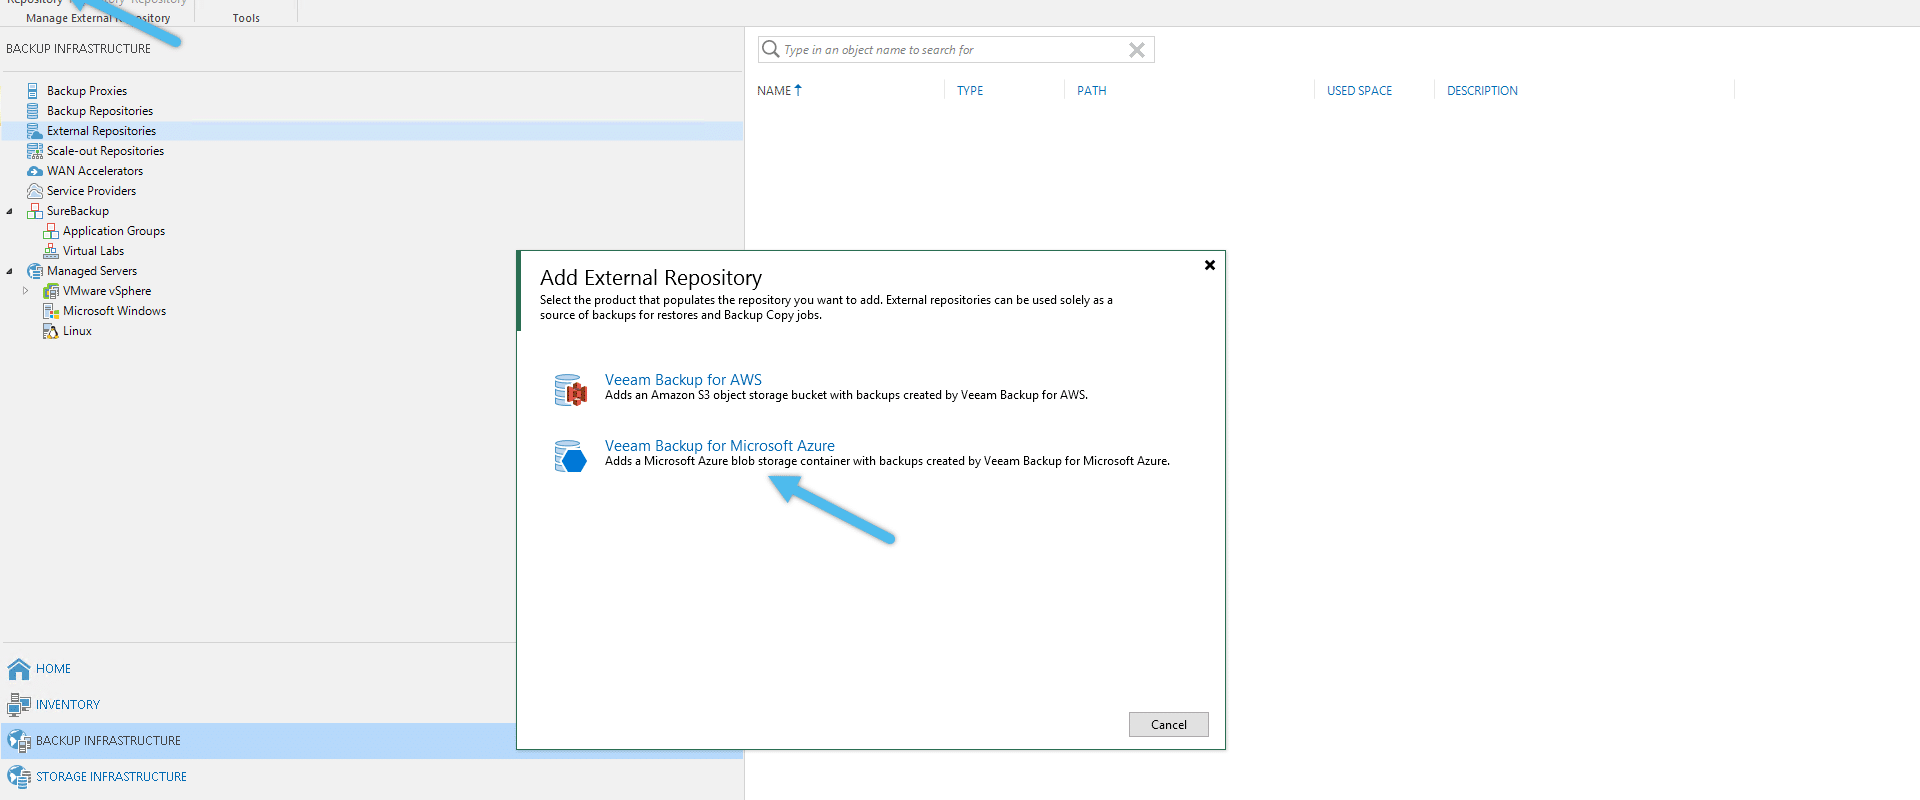Click the Home view house icon
Viewport: 1920px width, 800px height.
[x=19, y=669]
